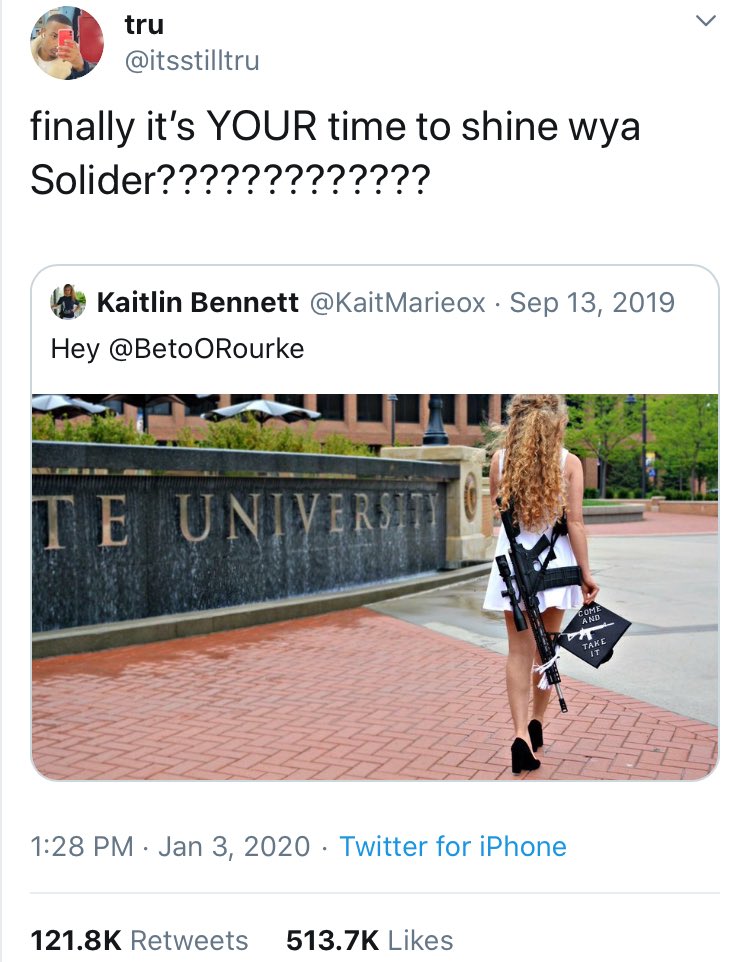Click the patio umbrellas in the photo background

[178, 408]
